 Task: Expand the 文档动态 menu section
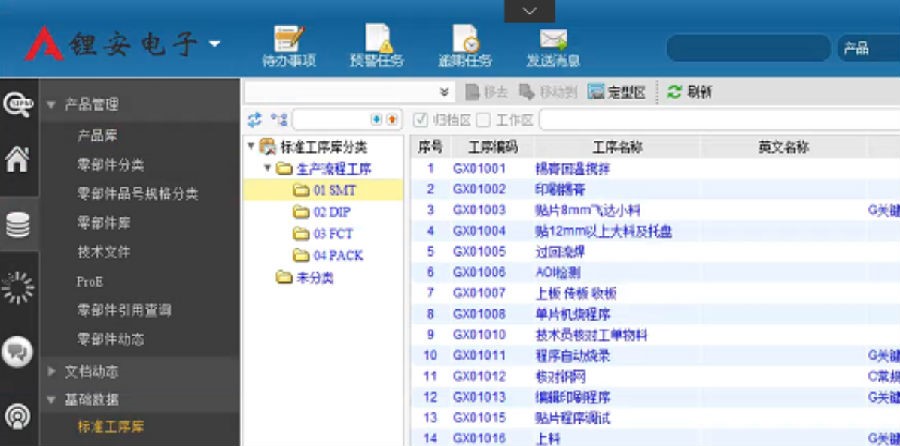pyautogui.click(x=52, y=372)
